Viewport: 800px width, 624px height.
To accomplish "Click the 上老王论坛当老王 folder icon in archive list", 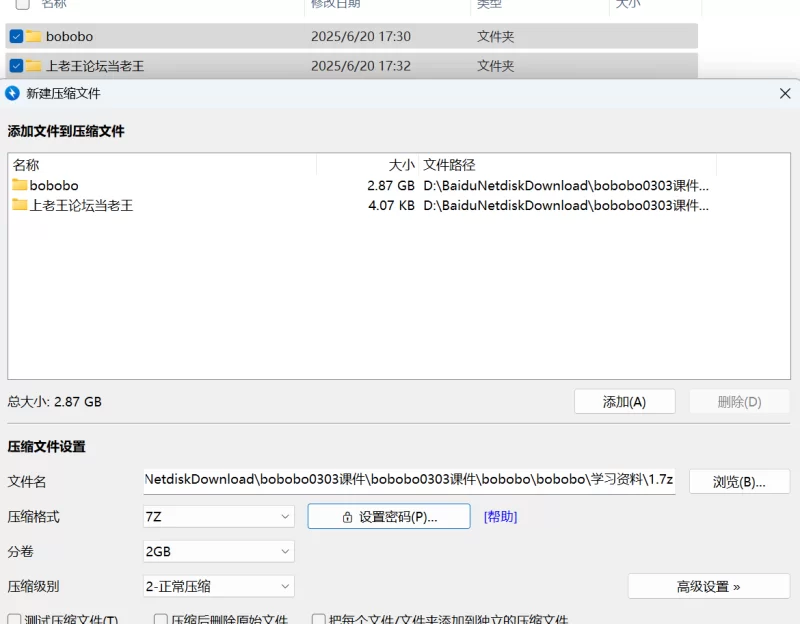I will (19, 205).
